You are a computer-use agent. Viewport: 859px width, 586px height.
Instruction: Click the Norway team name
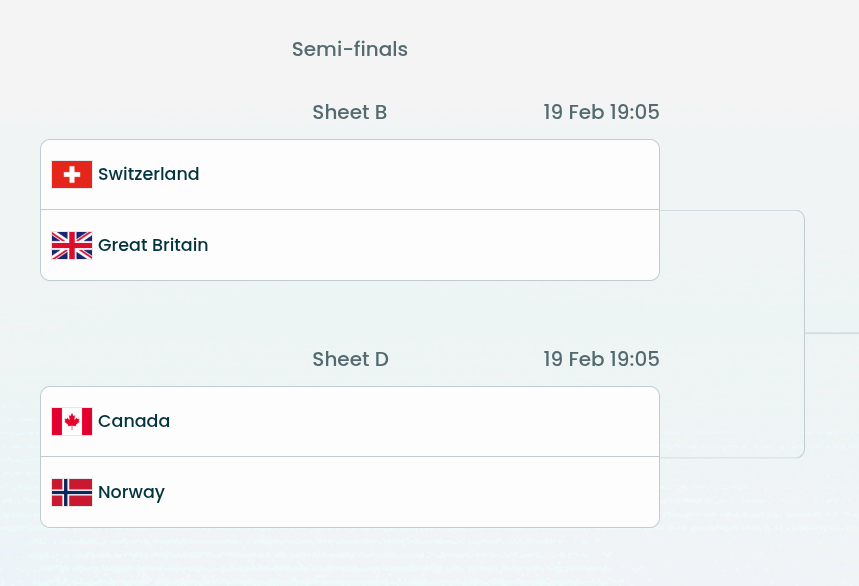click(131, 492)
